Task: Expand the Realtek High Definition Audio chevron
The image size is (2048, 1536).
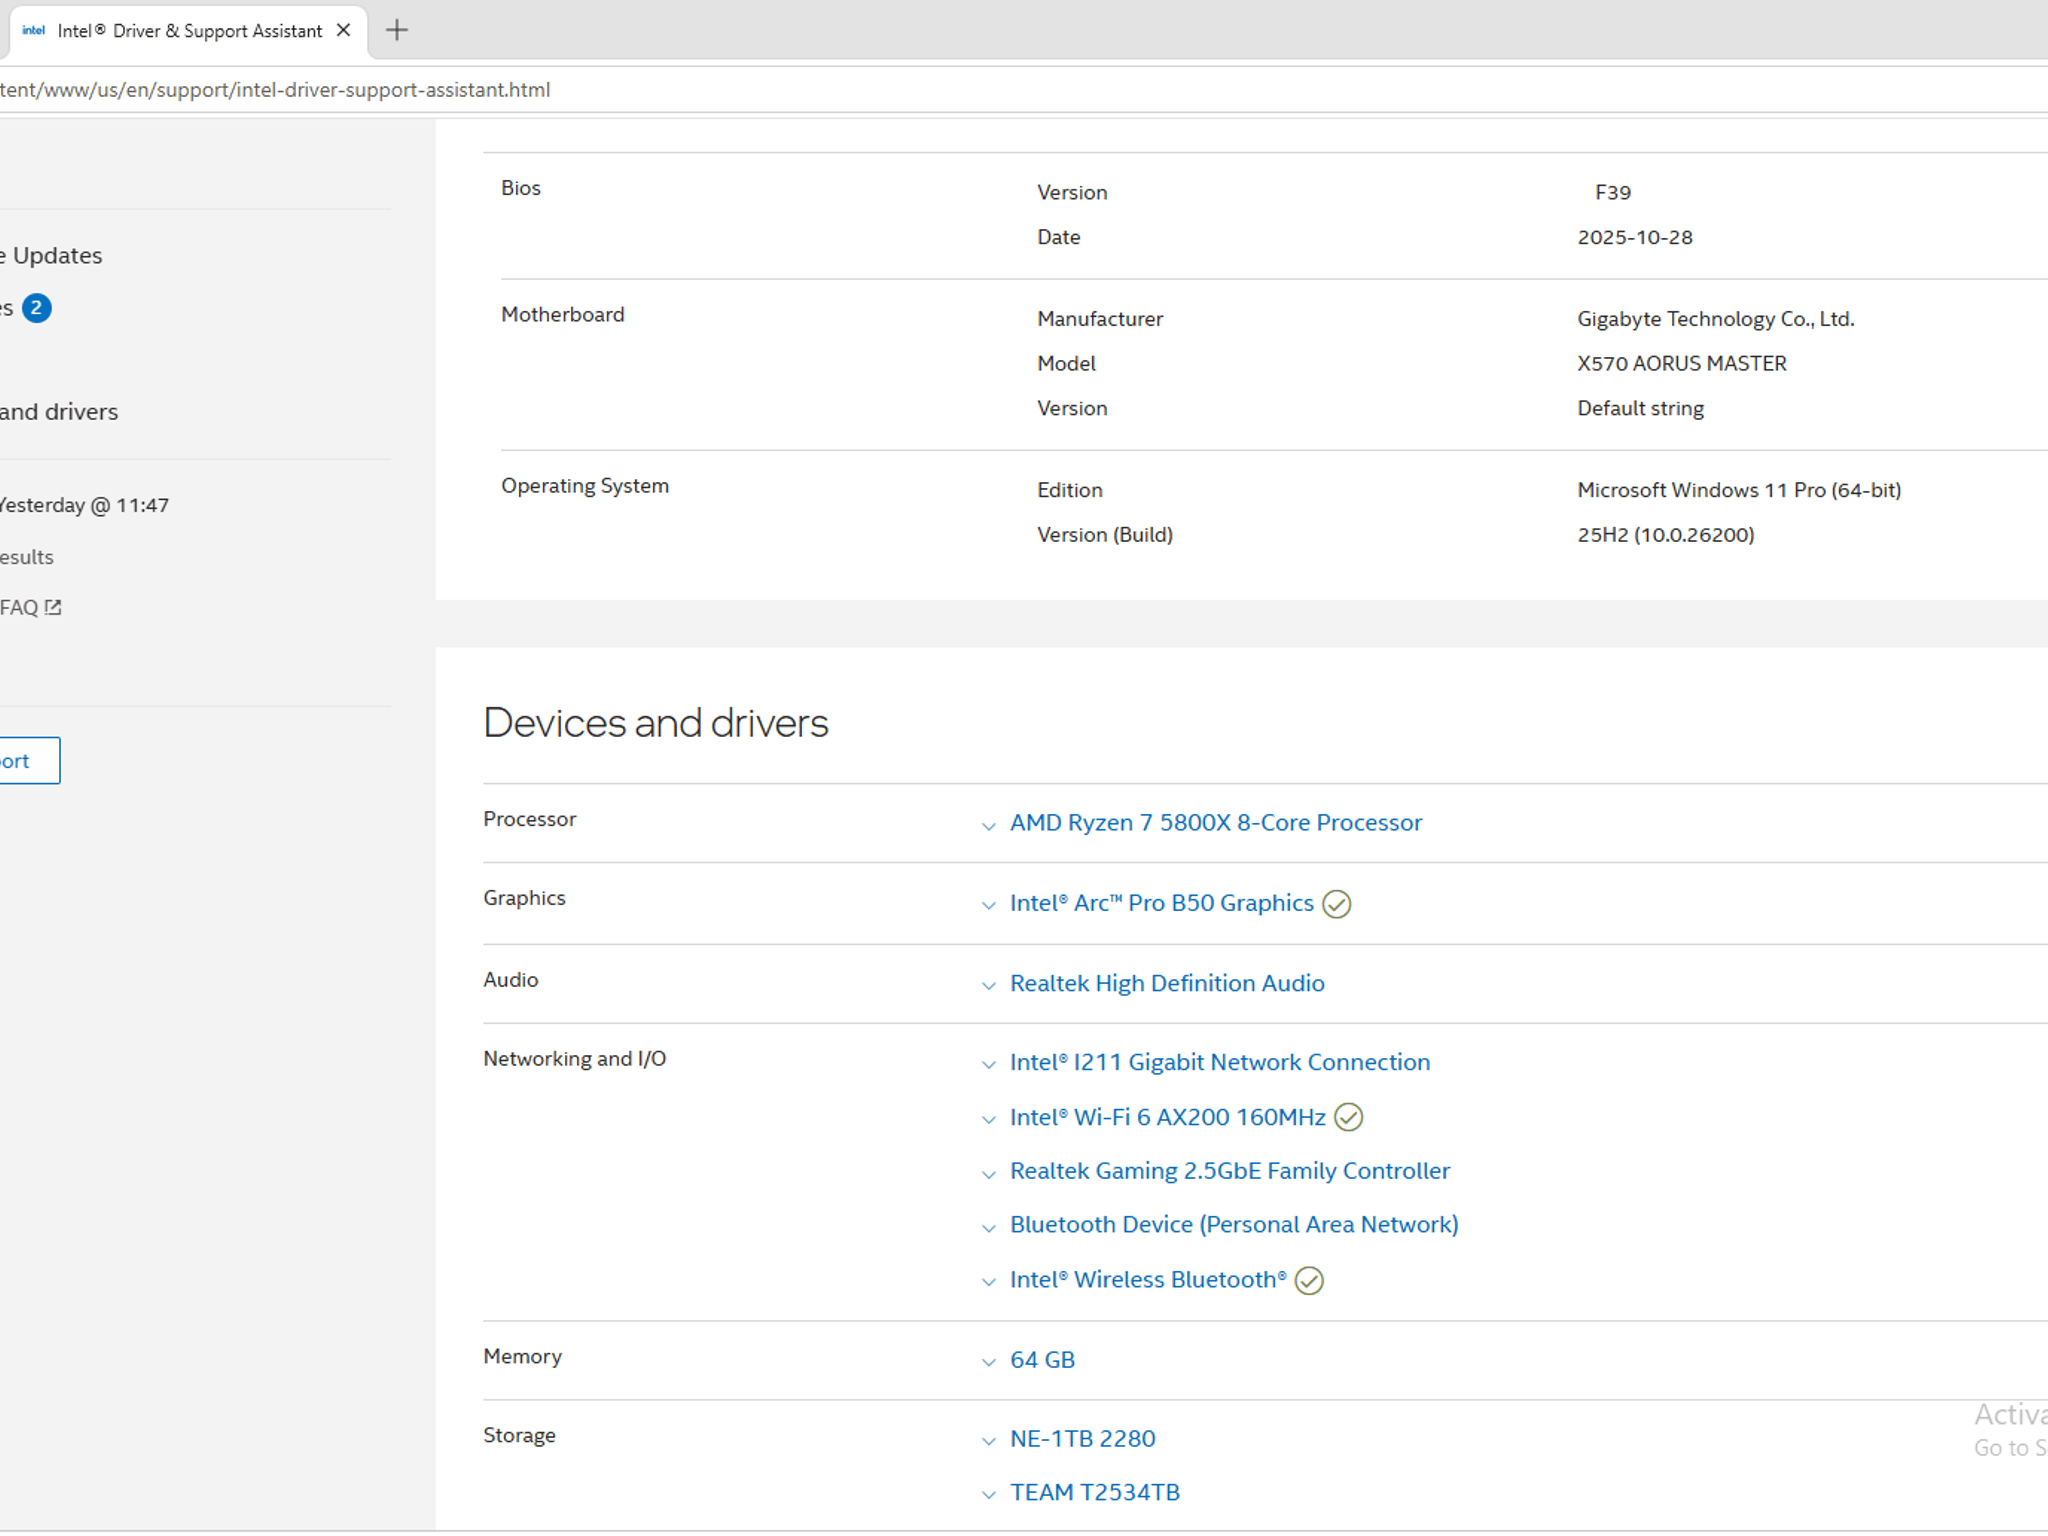Action: coord(989,986)
